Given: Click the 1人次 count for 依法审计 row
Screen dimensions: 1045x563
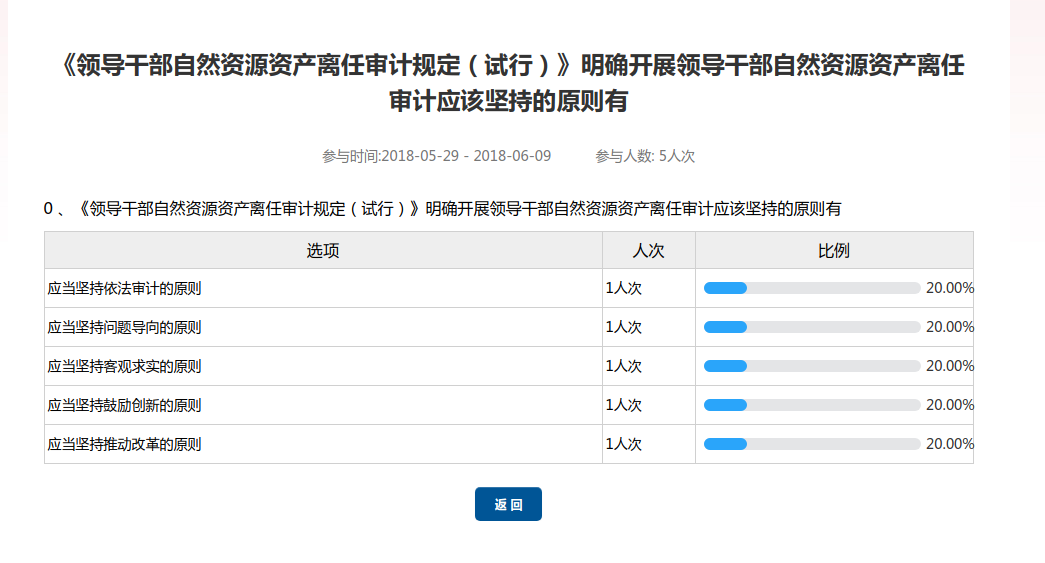Looking at the screenshot, I should click(623, 288).
